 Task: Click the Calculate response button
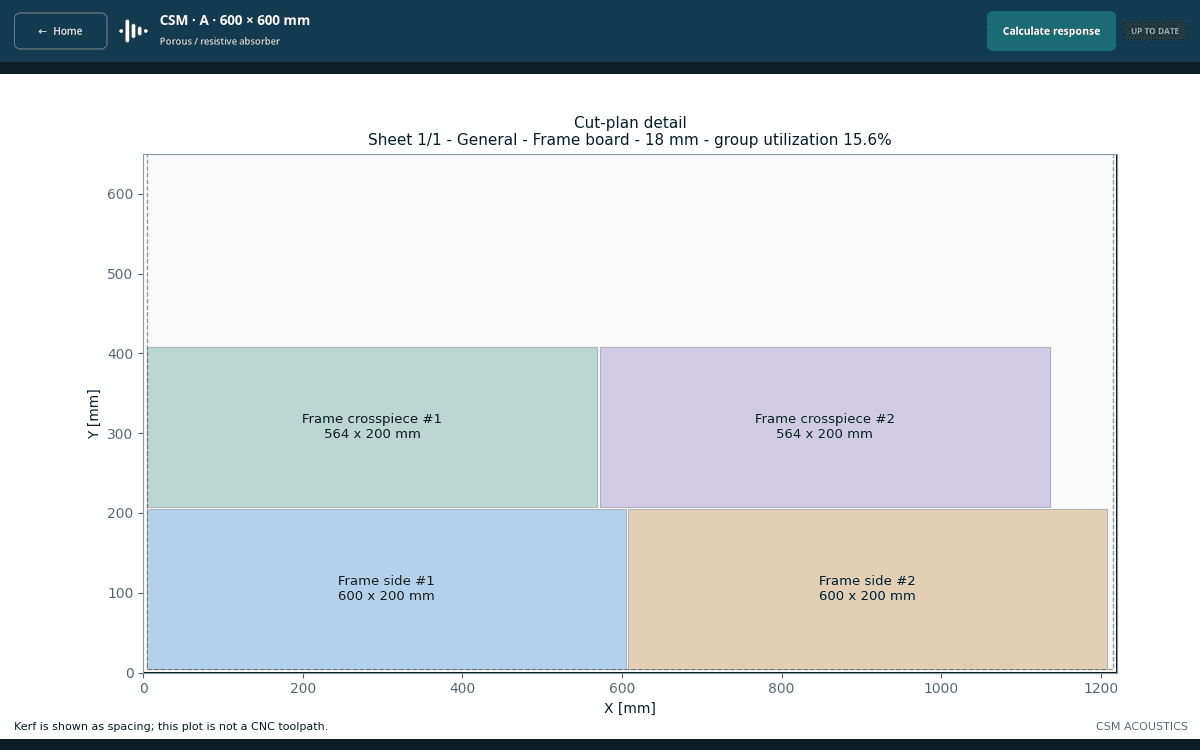pos(1051,31)
